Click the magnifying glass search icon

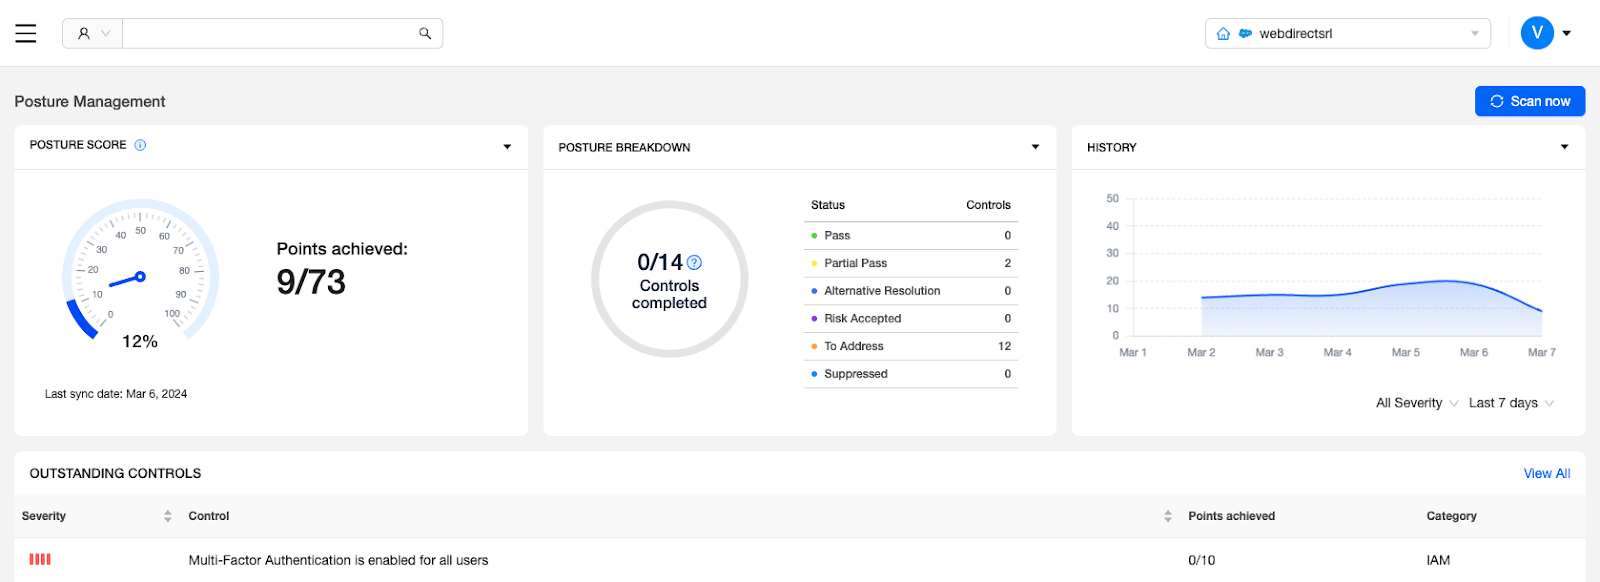tap(425, 33)
